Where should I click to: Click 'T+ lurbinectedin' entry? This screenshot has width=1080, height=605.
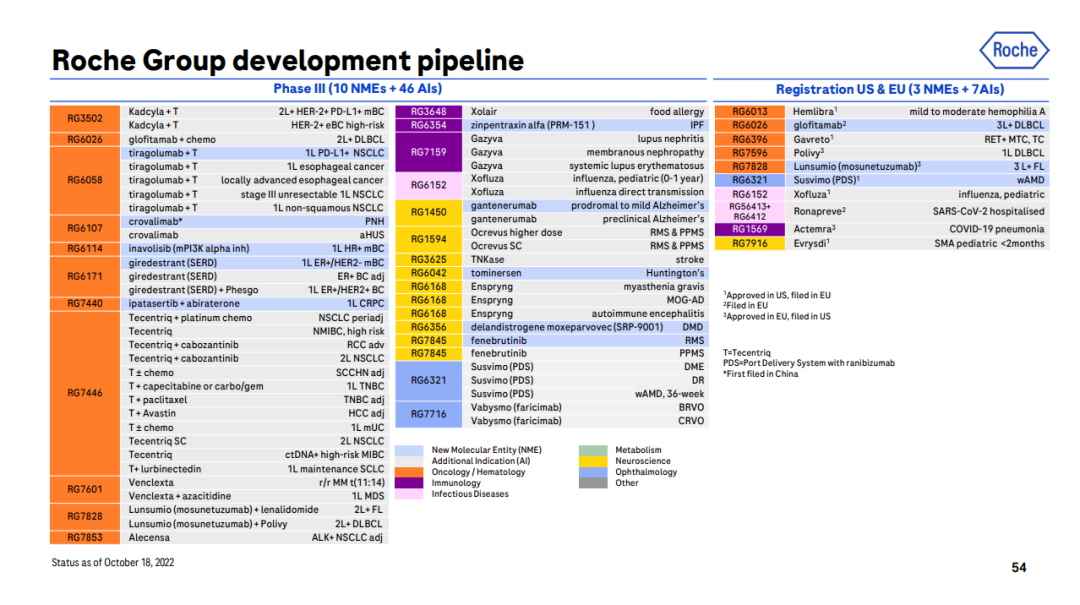[x=165, y=469]
